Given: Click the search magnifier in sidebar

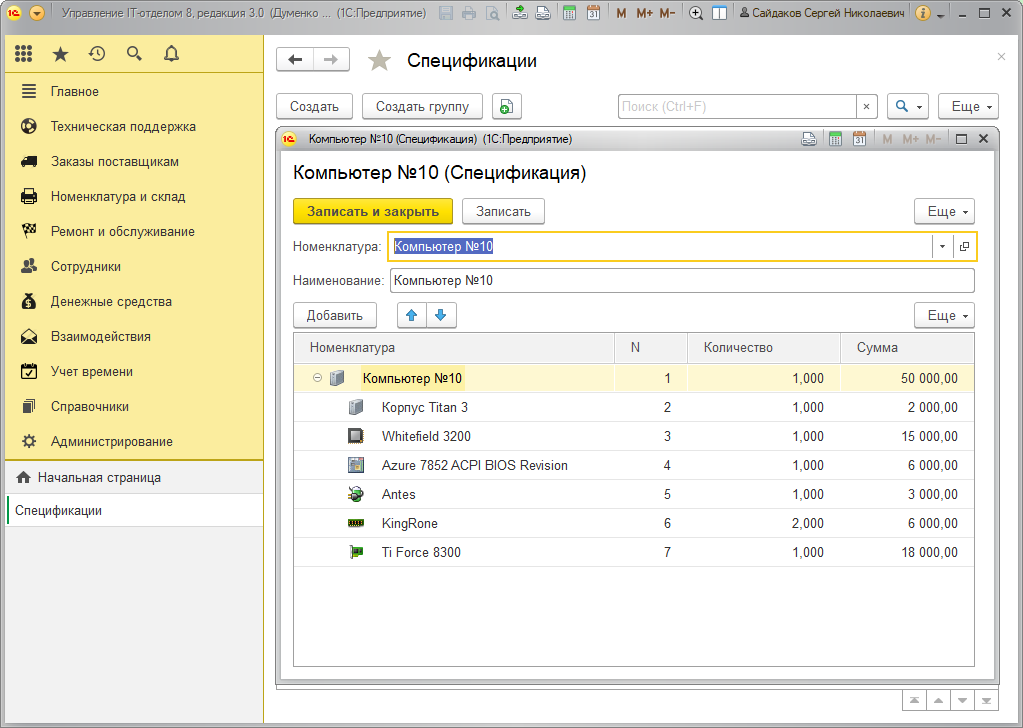Looking at the screenshot, I should tap(134, 54).
